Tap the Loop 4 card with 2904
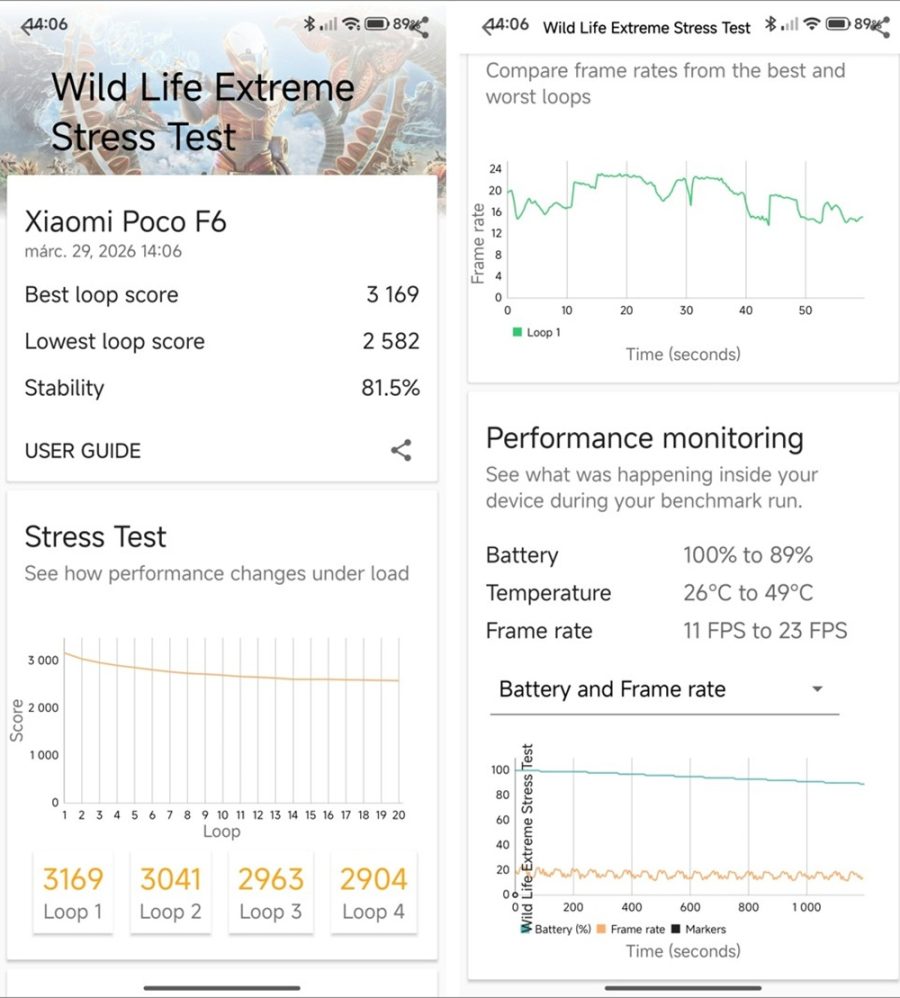This screenshot has width=900, height=998. point(372,892)
